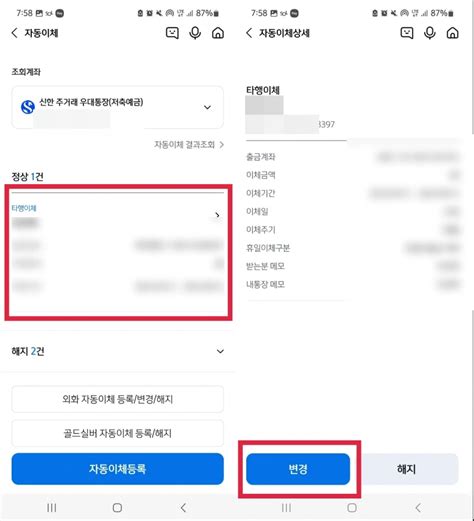Screen dimensions: 474x521
Task: Tap the 해지 cancel button
Action: [x=406, y=469]
